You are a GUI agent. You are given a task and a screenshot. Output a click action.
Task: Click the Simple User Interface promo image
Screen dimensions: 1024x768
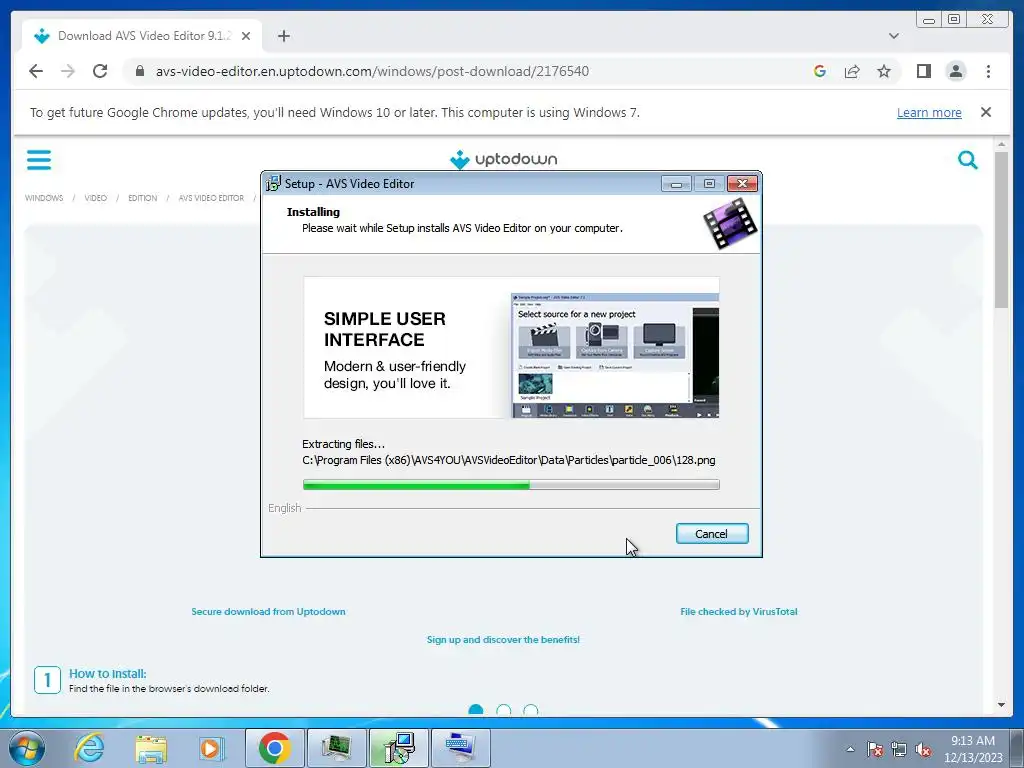point(511,347)
